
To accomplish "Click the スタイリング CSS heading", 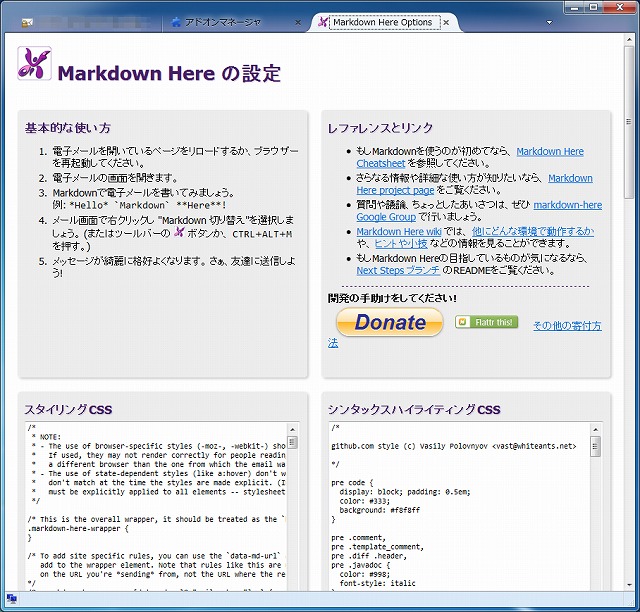I will [68, 409].
